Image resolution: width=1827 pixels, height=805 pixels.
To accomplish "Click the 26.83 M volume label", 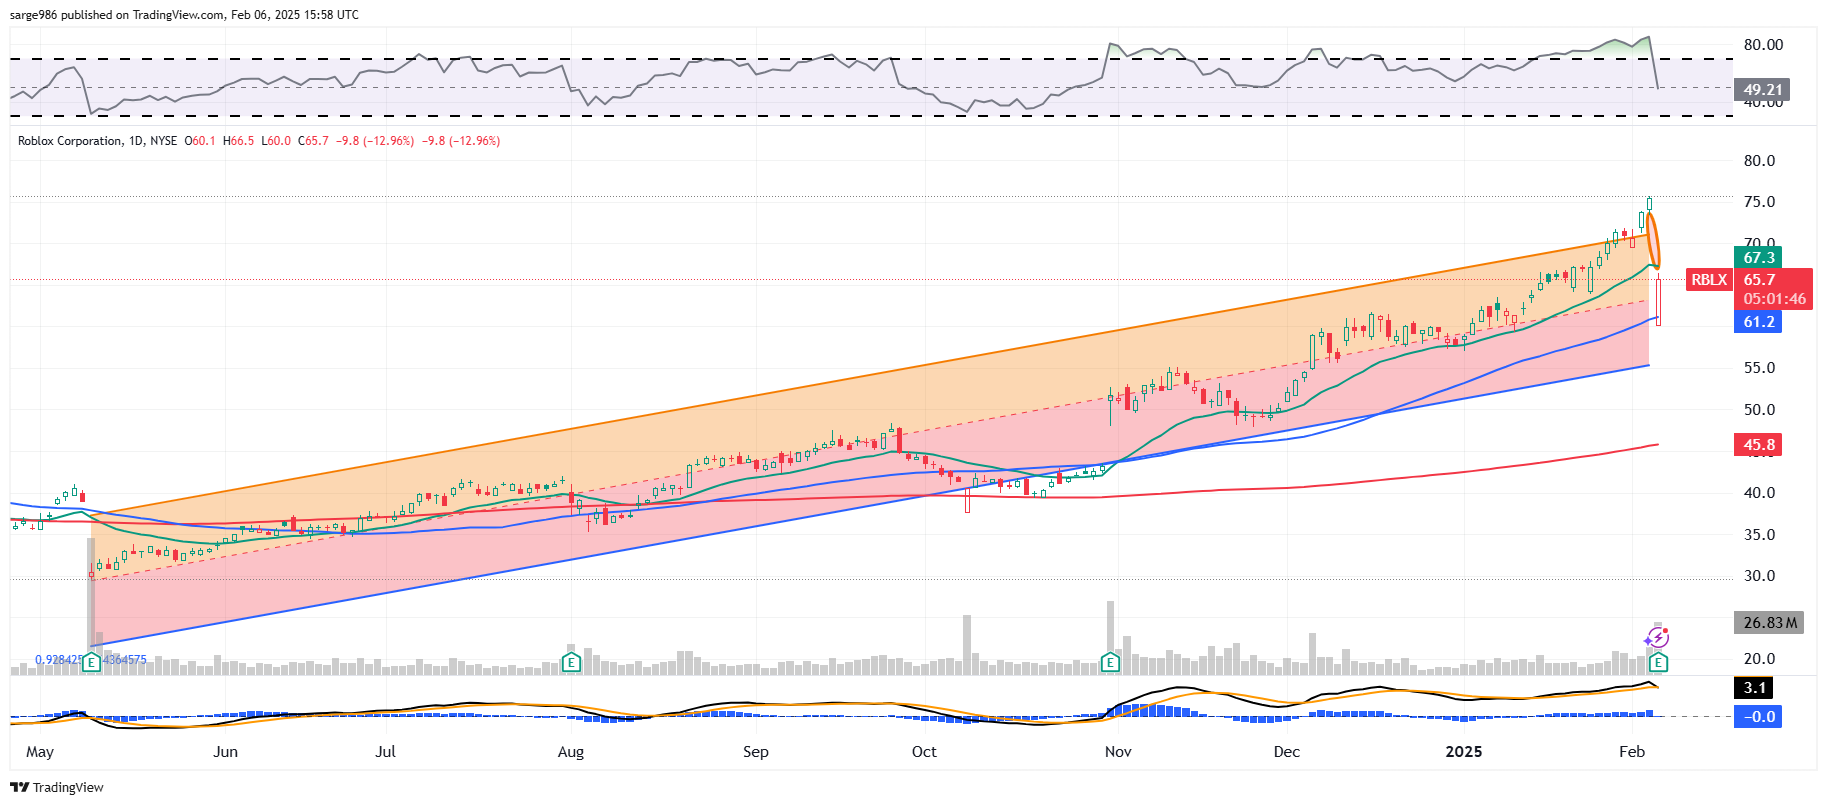I will point(1769,623).
